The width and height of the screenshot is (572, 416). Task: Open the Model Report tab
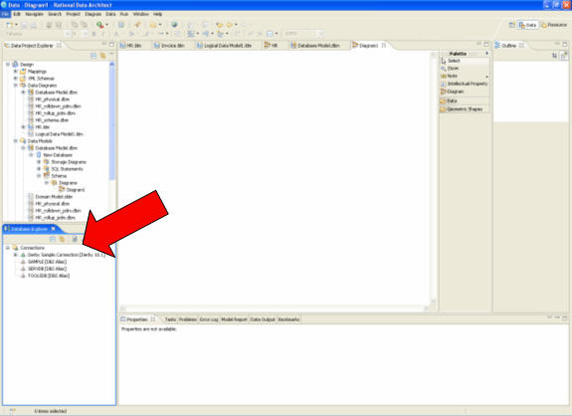(234, 319)
